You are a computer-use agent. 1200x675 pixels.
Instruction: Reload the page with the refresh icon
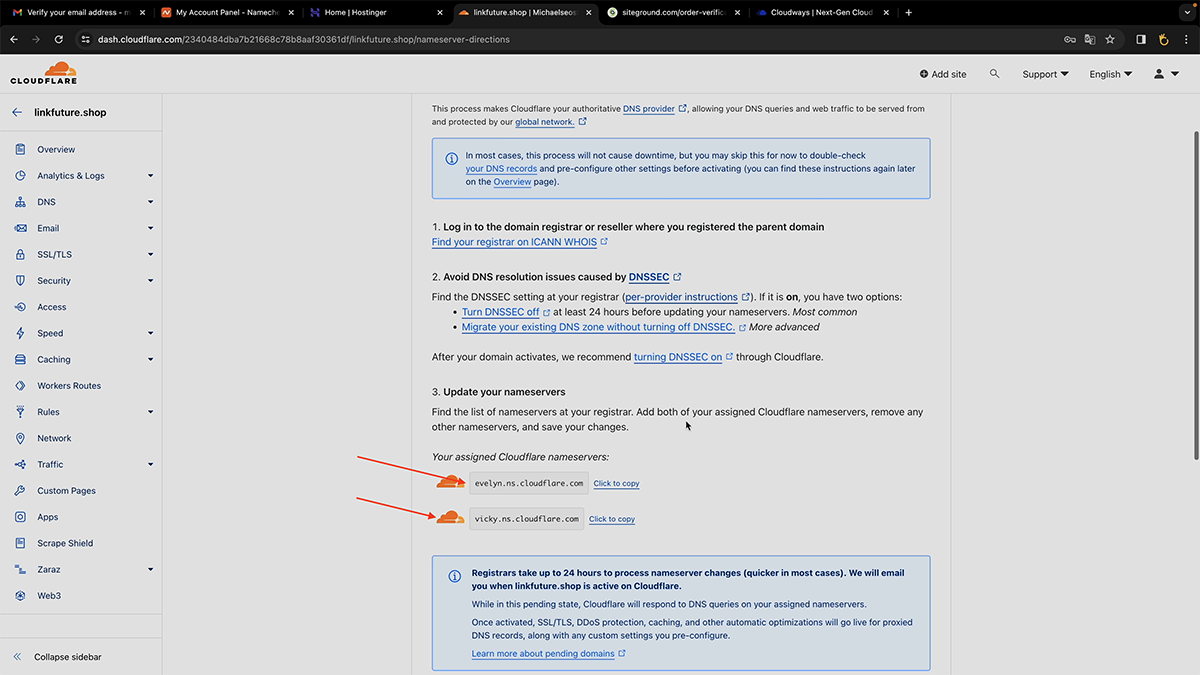(x=59, y=39)
